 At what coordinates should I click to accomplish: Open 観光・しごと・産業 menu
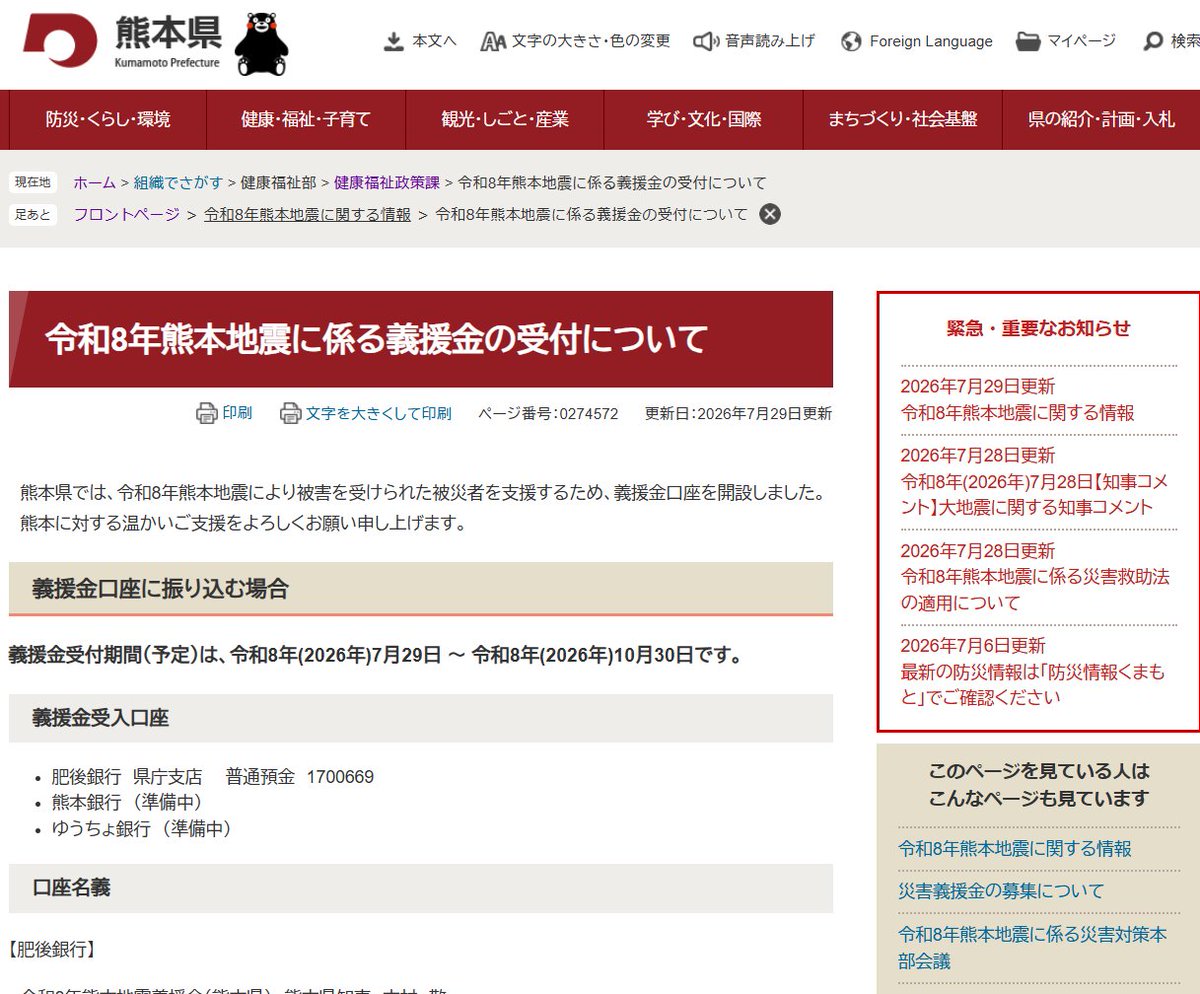[505, 119]
